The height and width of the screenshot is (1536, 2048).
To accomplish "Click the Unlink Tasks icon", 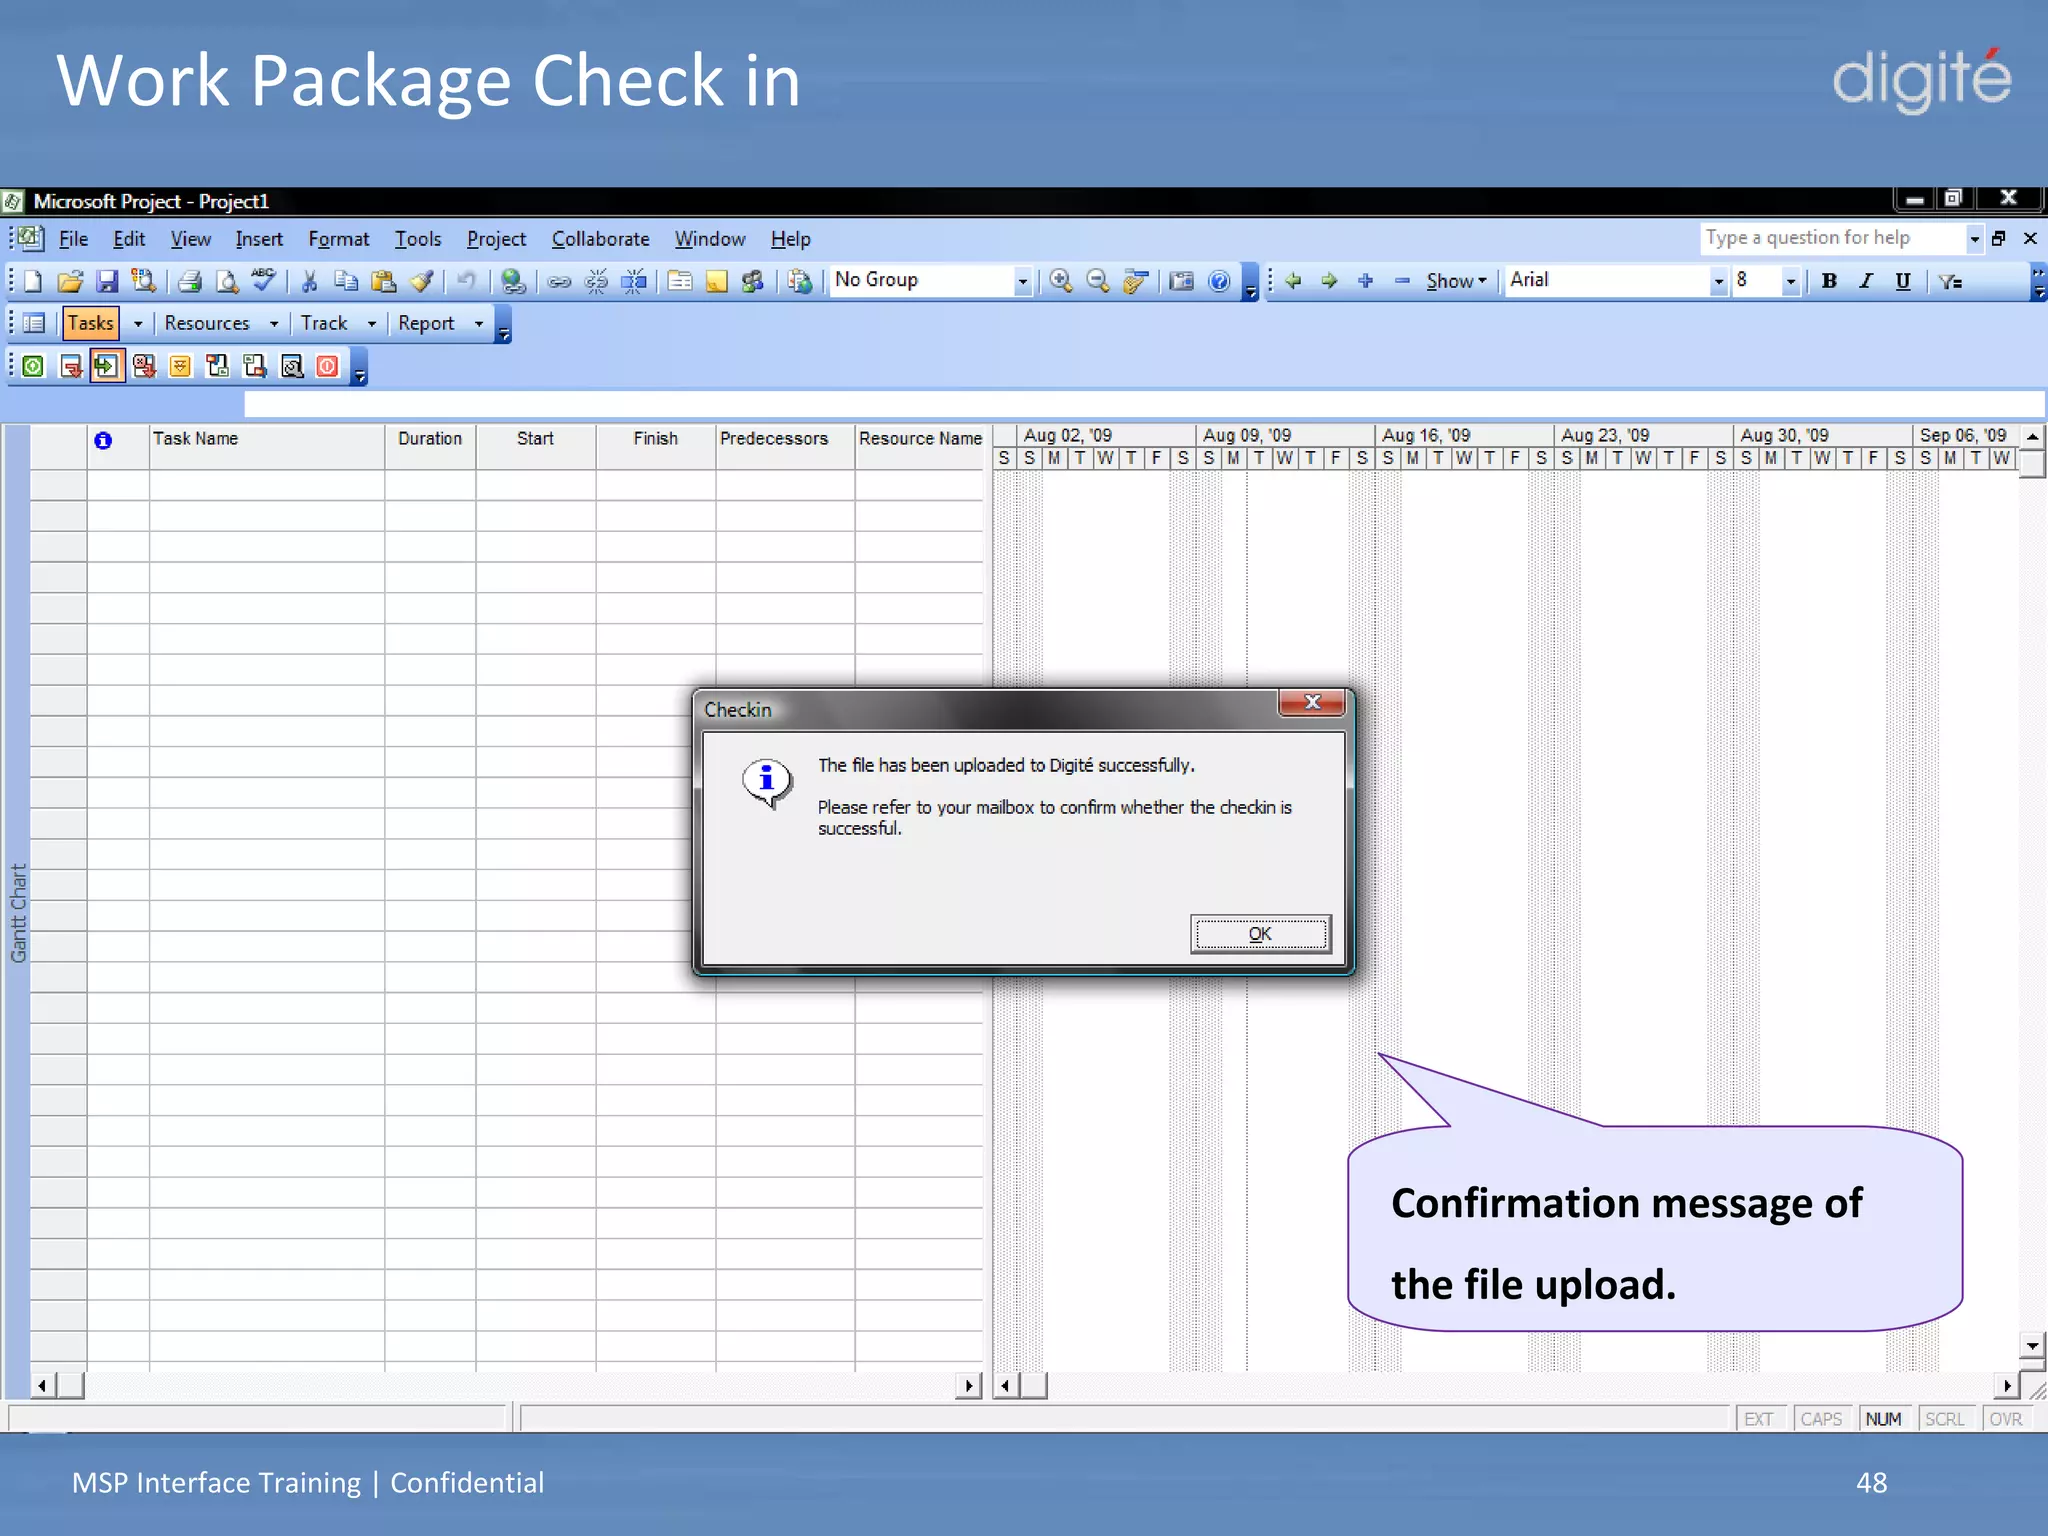I will (596, 281).
